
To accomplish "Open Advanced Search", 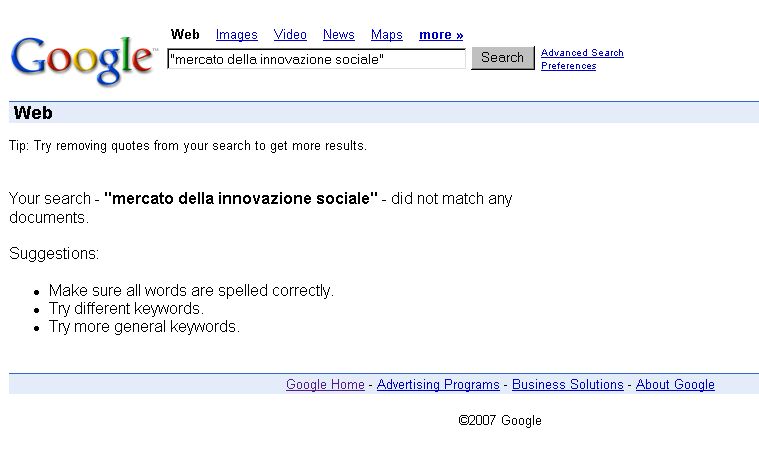I will click(582, 53).
